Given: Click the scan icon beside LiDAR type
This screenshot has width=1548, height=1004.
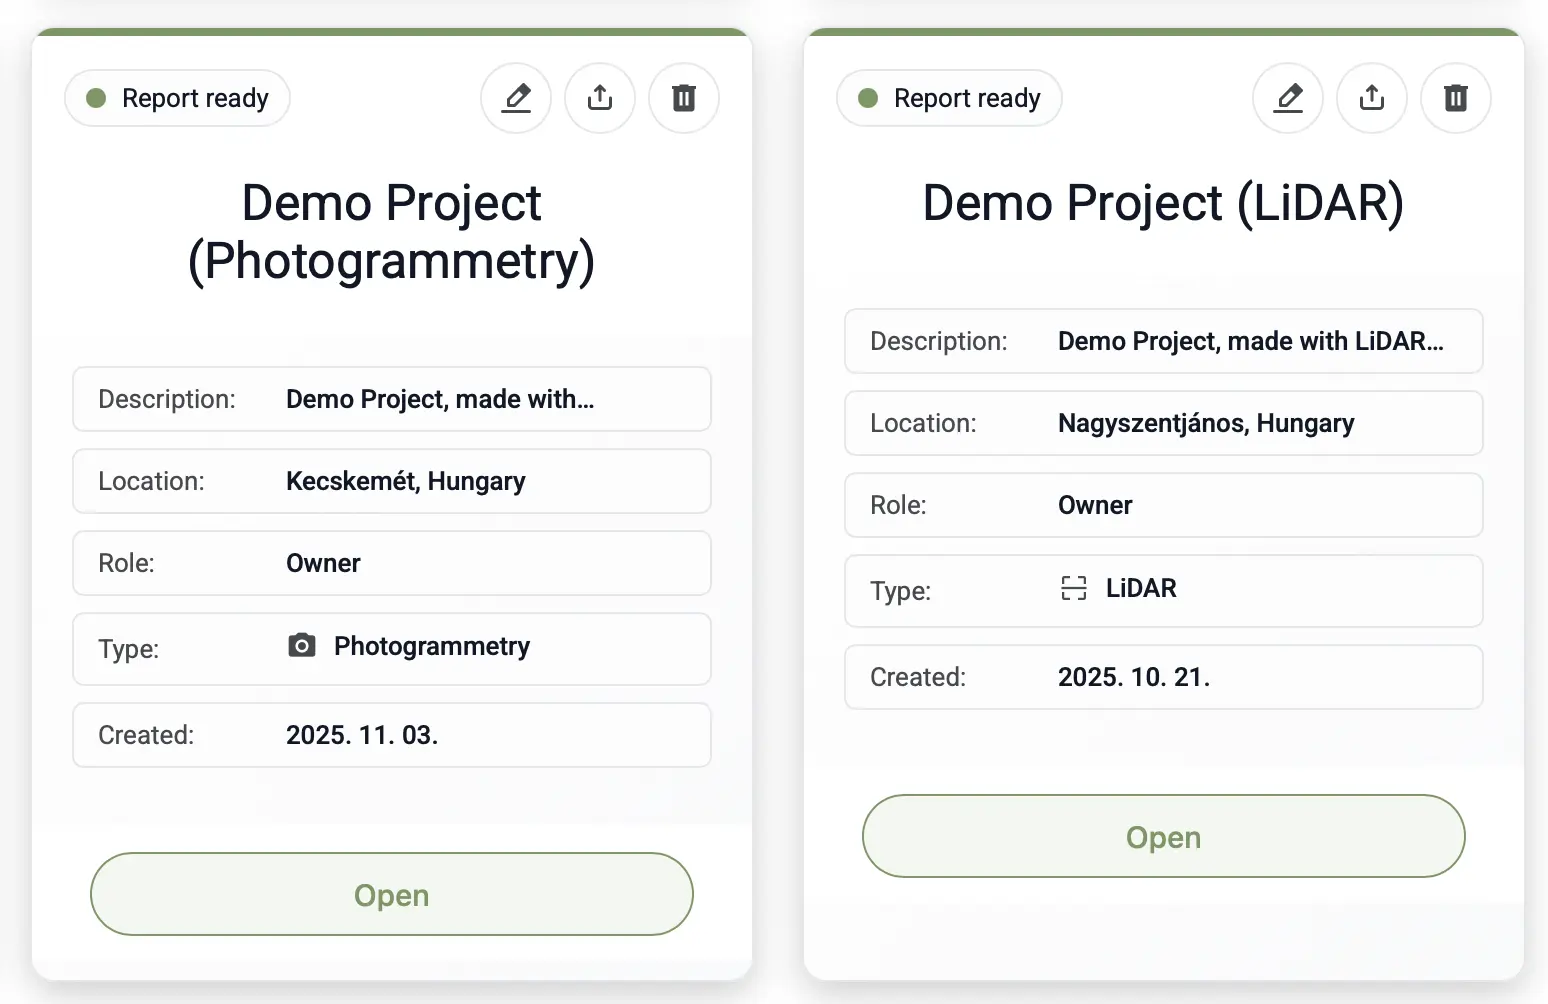Looking at the screenshot, I should pyautogui.click(x=1074, y=588).
